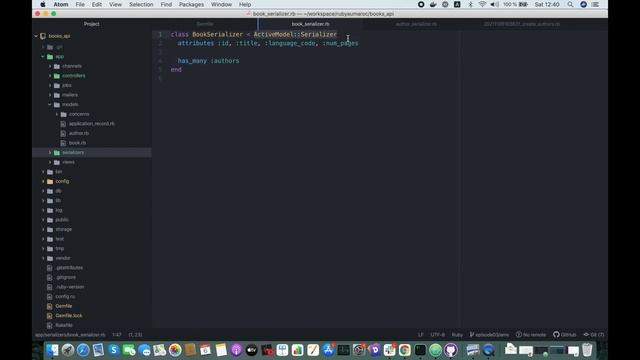Open the Selection menu
Image resolution: width=640 pixels, height=360 pixels.
(x=141, y=4)
